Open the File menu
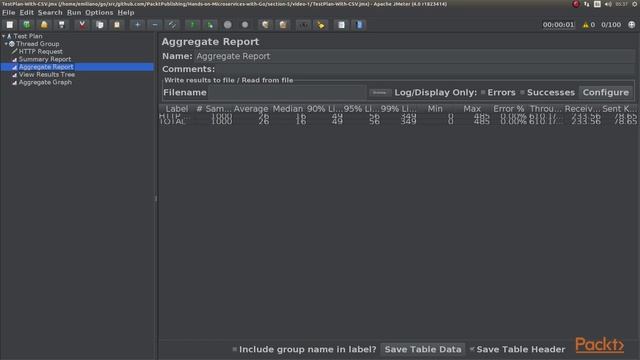The width and height of the screenshot is (640, 360). pos(9,13)
